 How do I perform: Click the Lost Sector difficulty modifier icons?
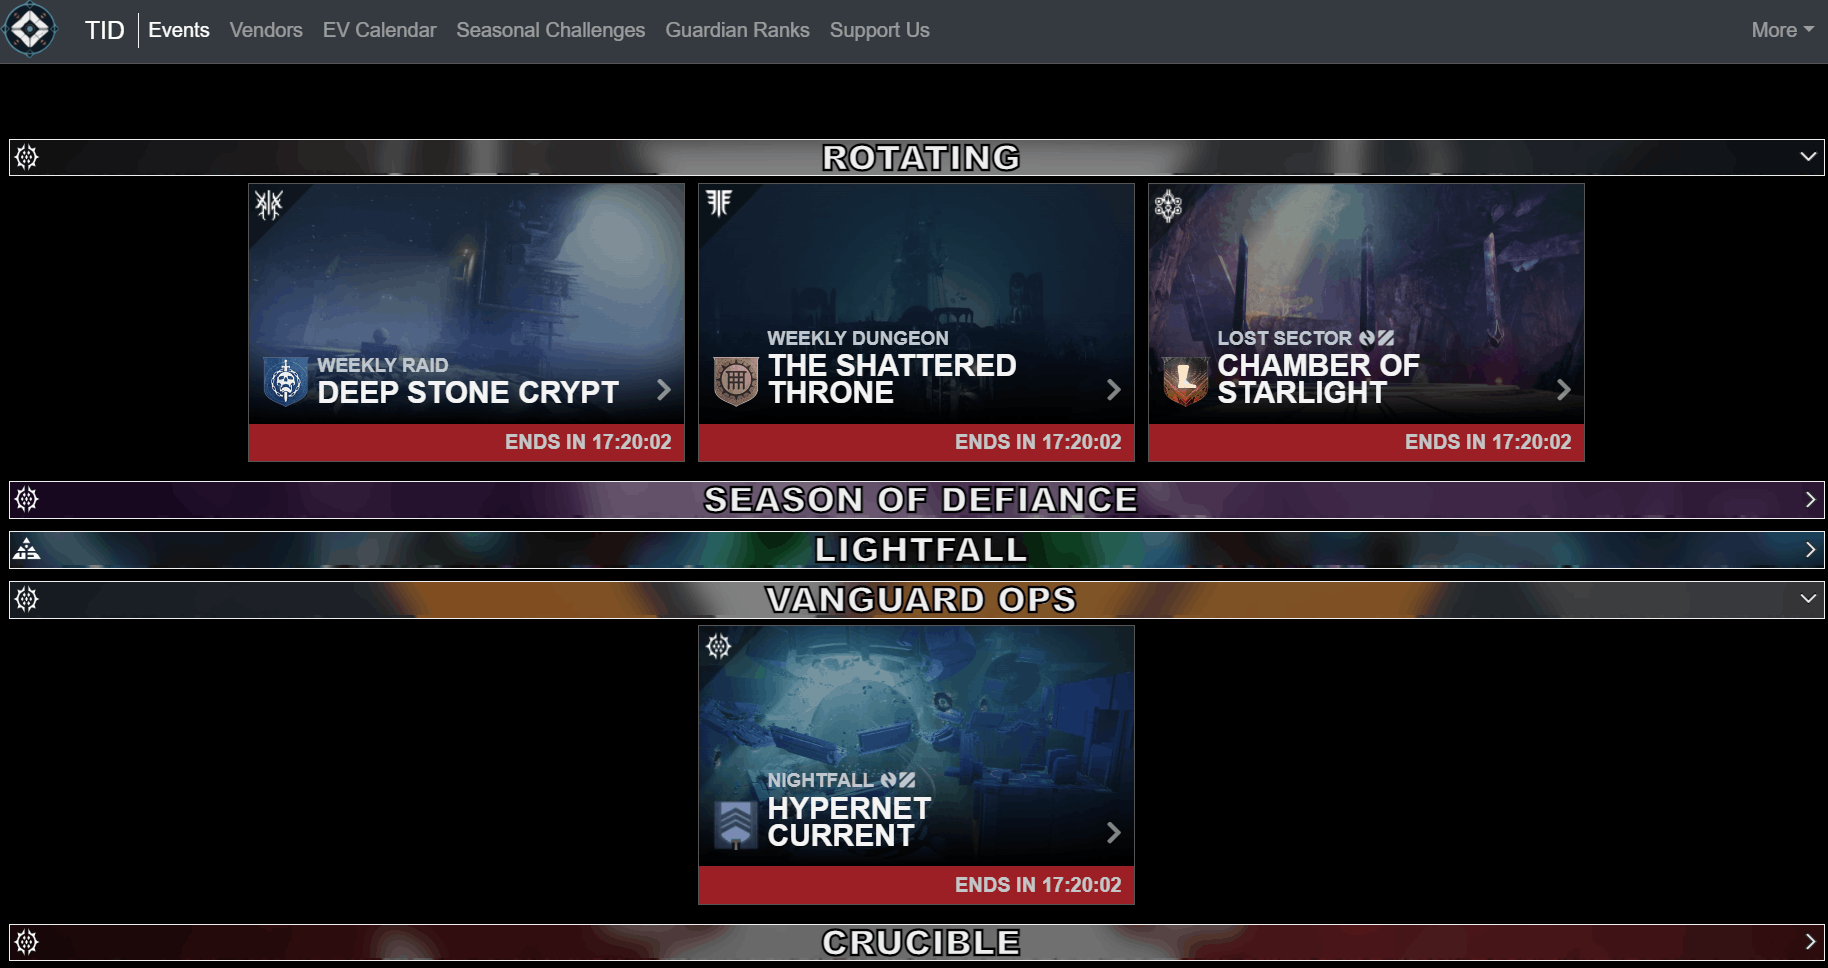pos(1377,338)
